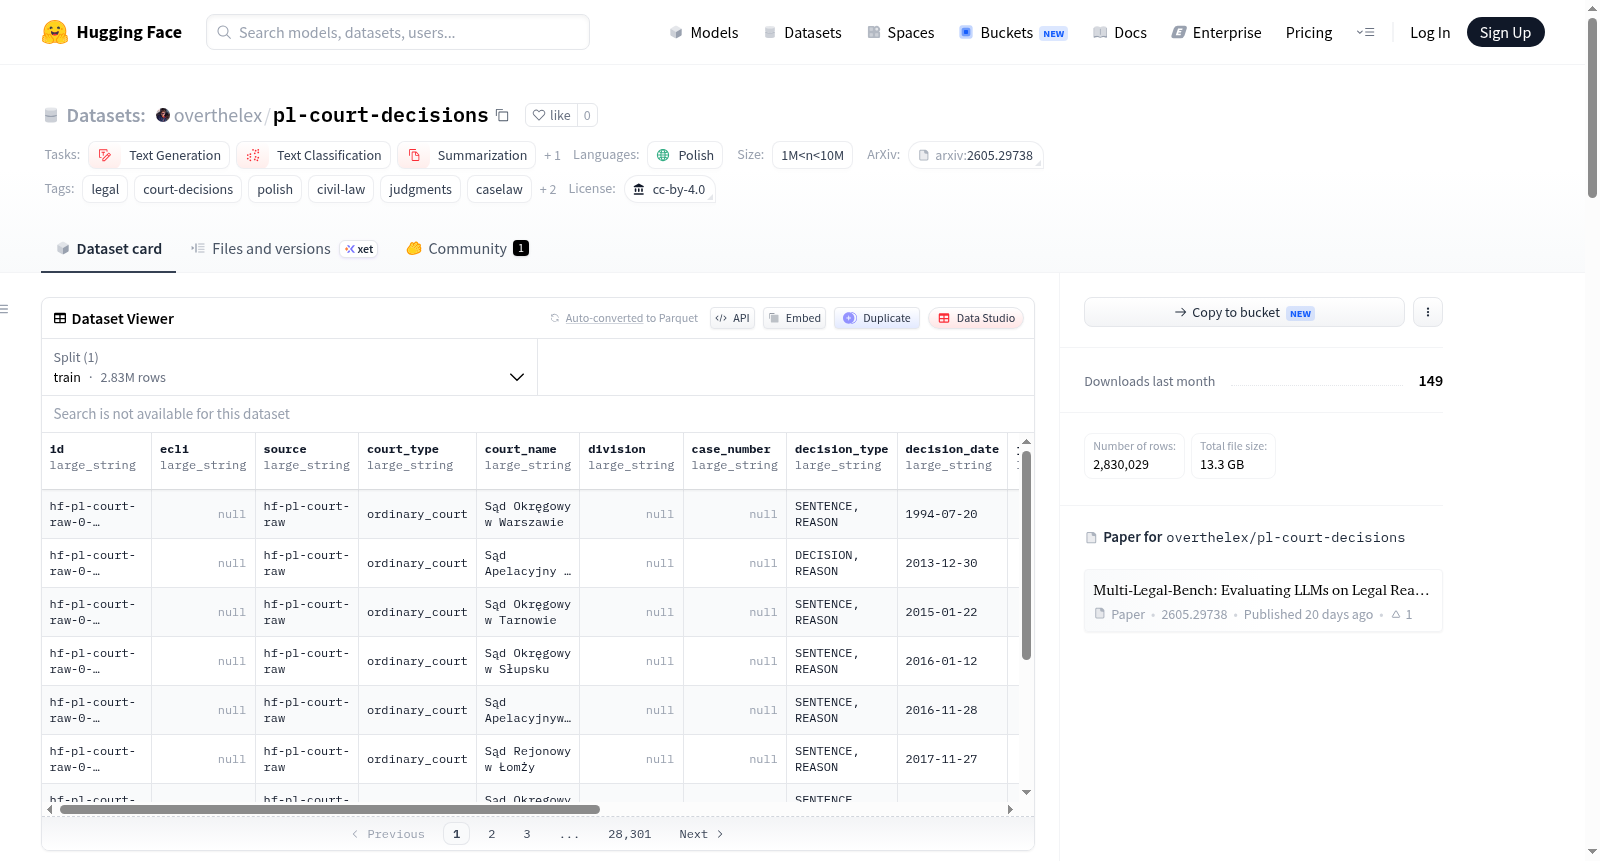Open Enterprise page in navigation
The width and height of the screenshot is (1600, 861).
pos(1217,32)
